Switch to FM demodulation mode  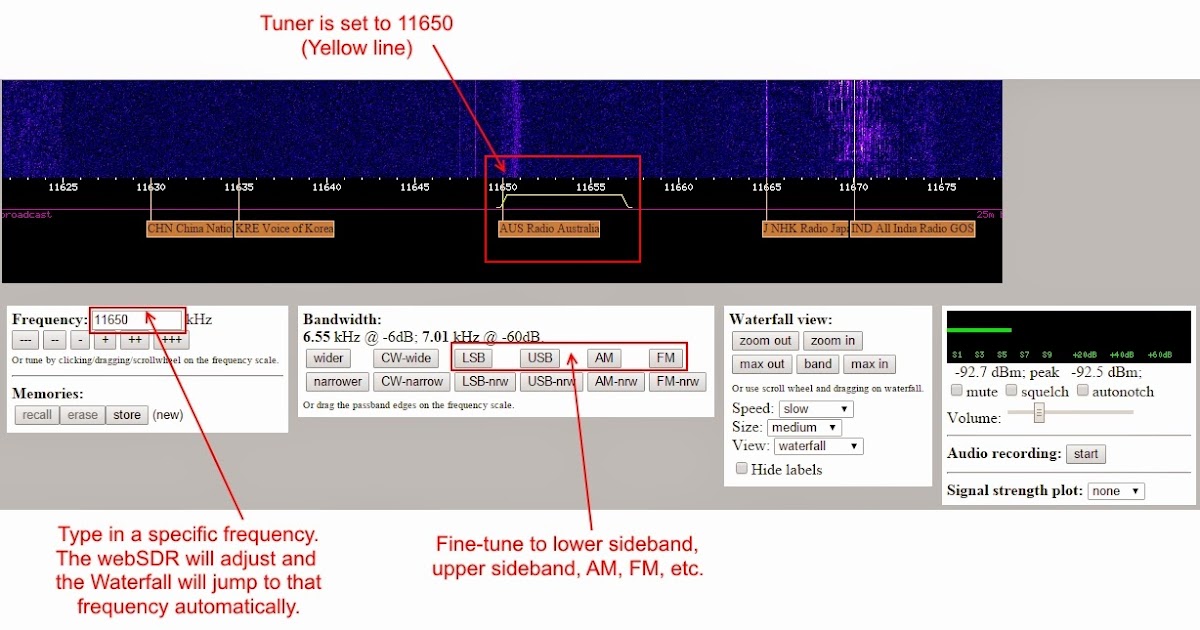666,357
